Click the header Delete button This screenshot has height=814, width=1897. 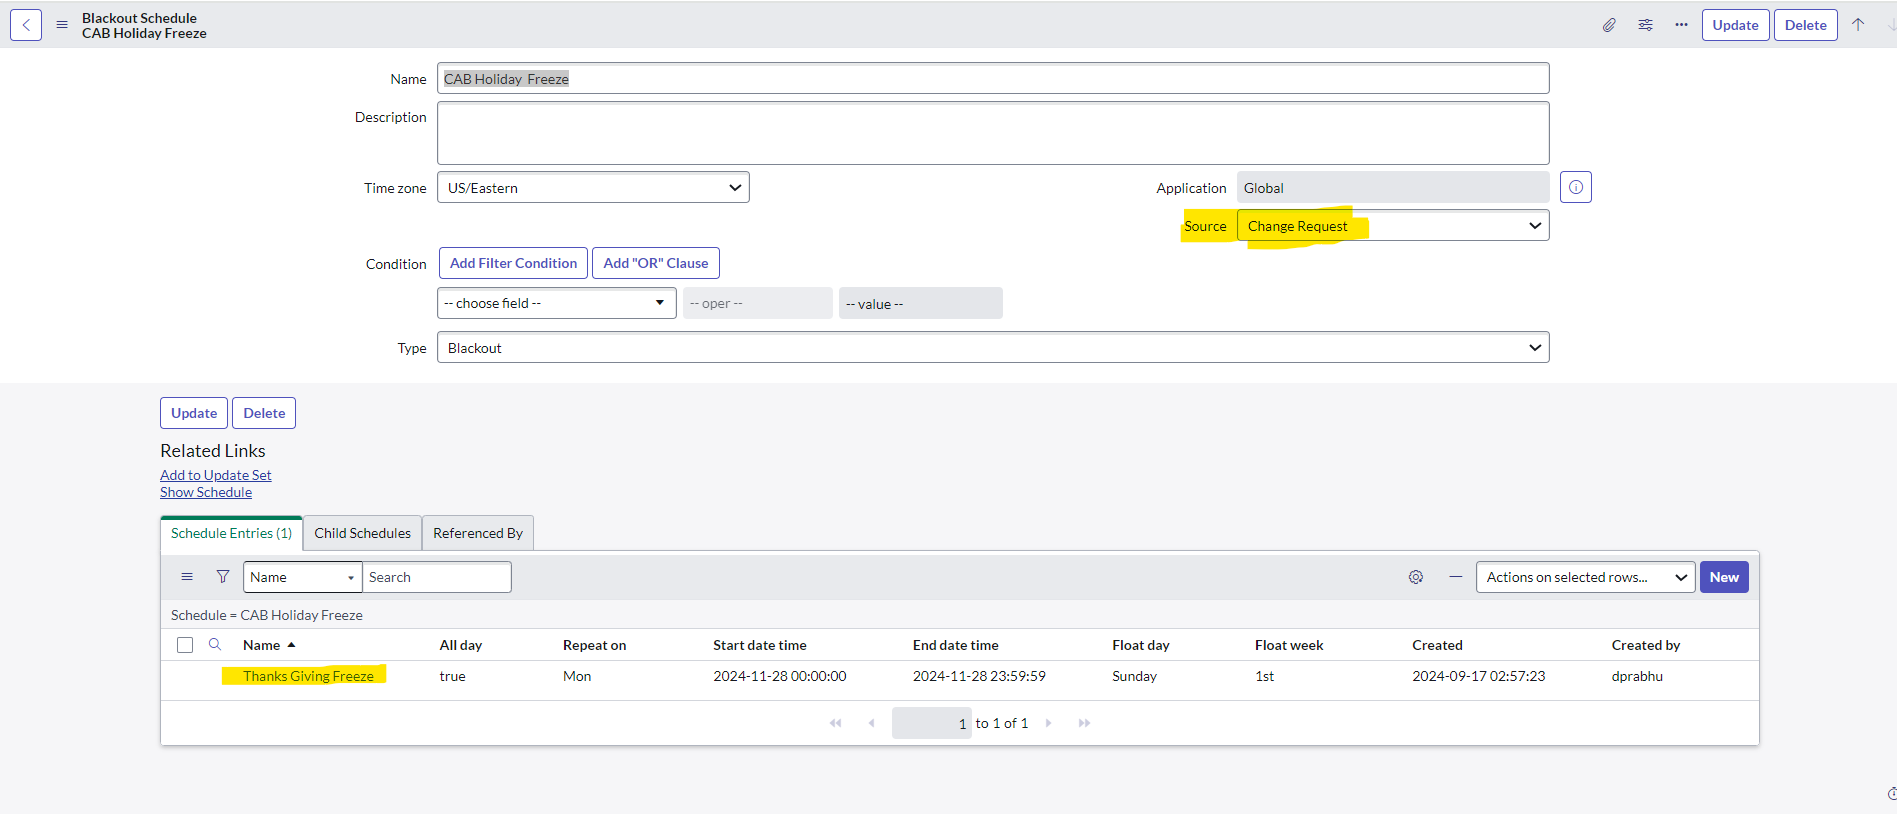pyautogui.click(x=1805, y=25)
